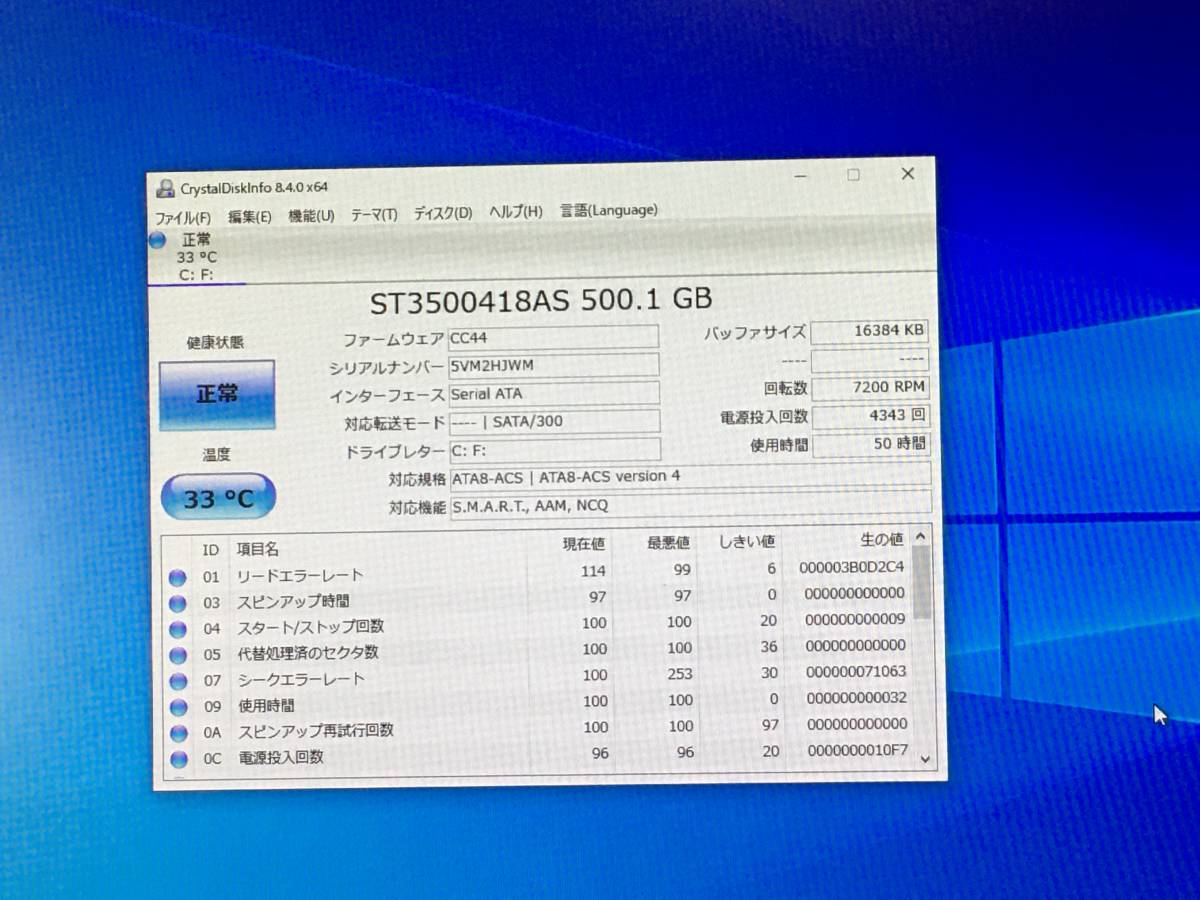Screen dimensions: 1200x900
Task: Select the リードエラーレート row name
Action: click(299, 576)
